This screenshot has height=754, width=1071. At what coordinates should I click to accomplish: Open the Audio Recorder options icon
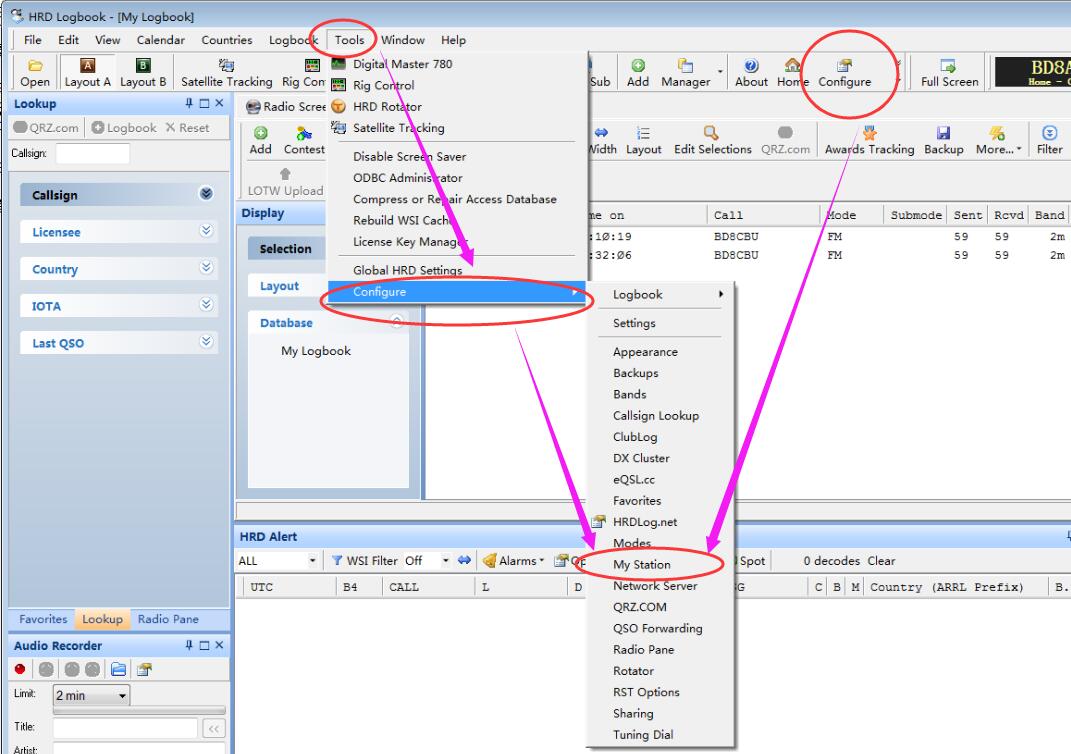(x=143, y=669)
